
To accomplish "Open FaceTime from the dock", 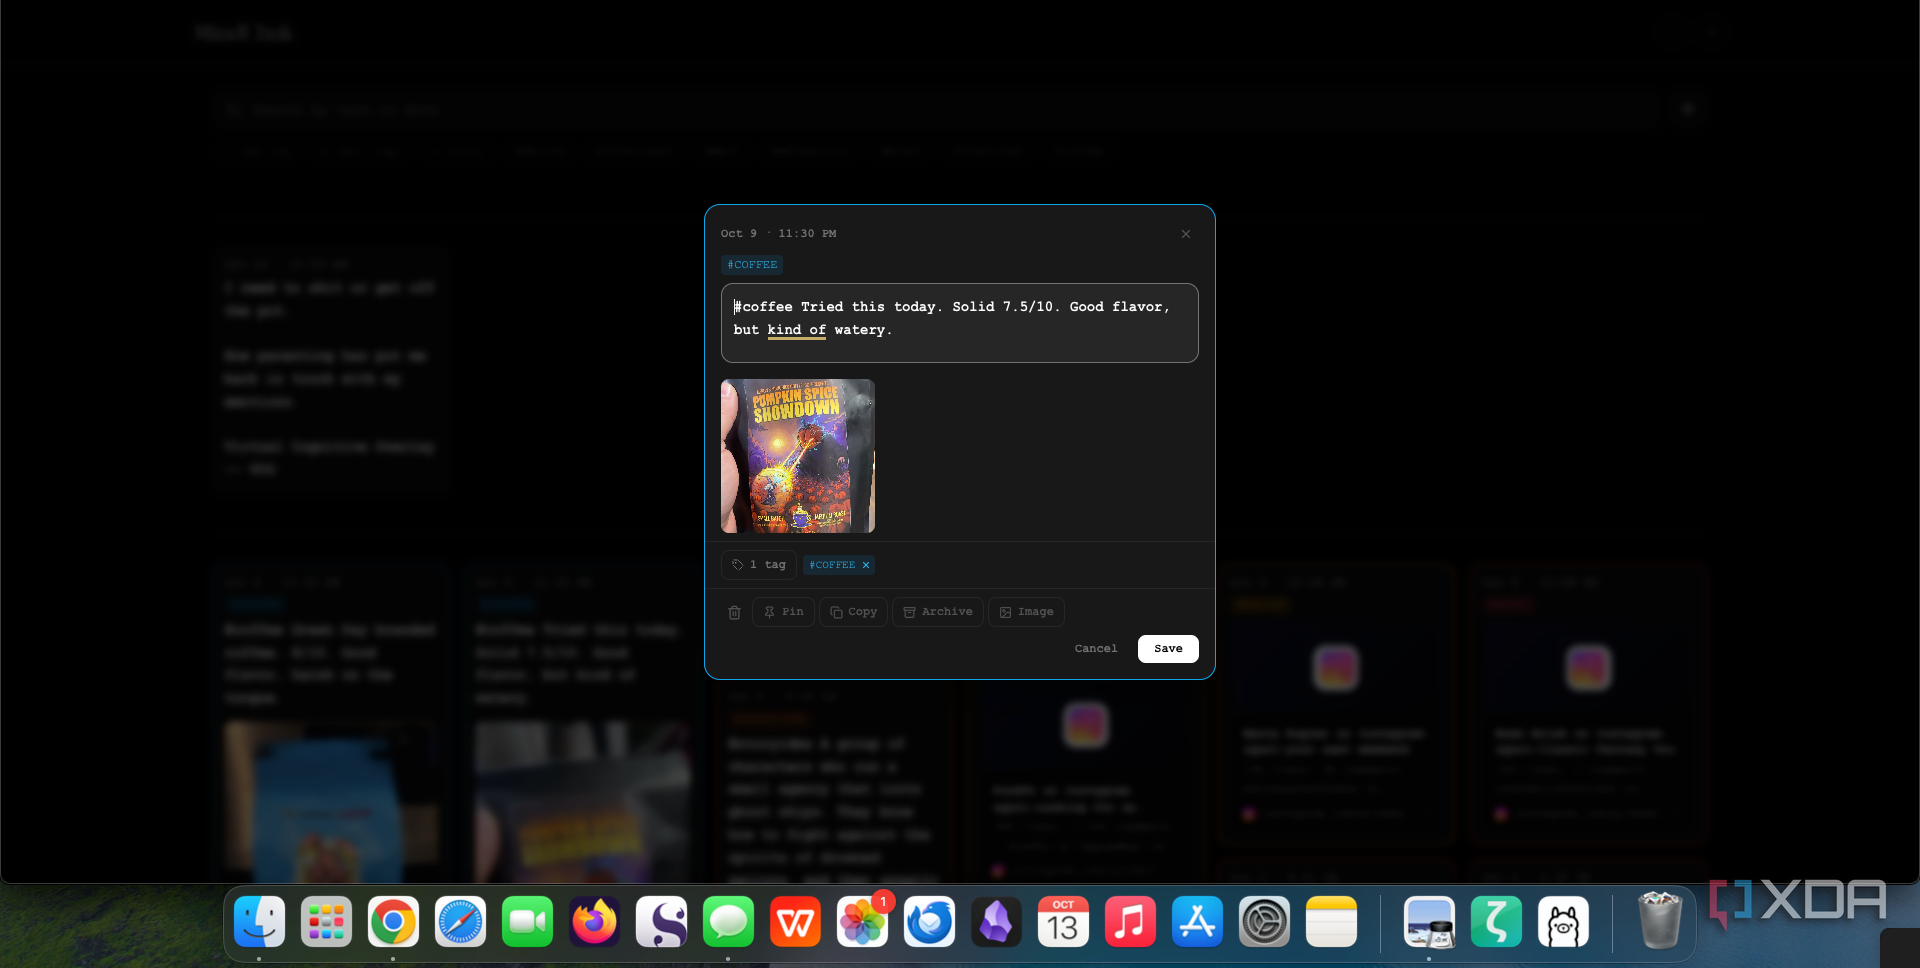I will (x=527, y=921).
